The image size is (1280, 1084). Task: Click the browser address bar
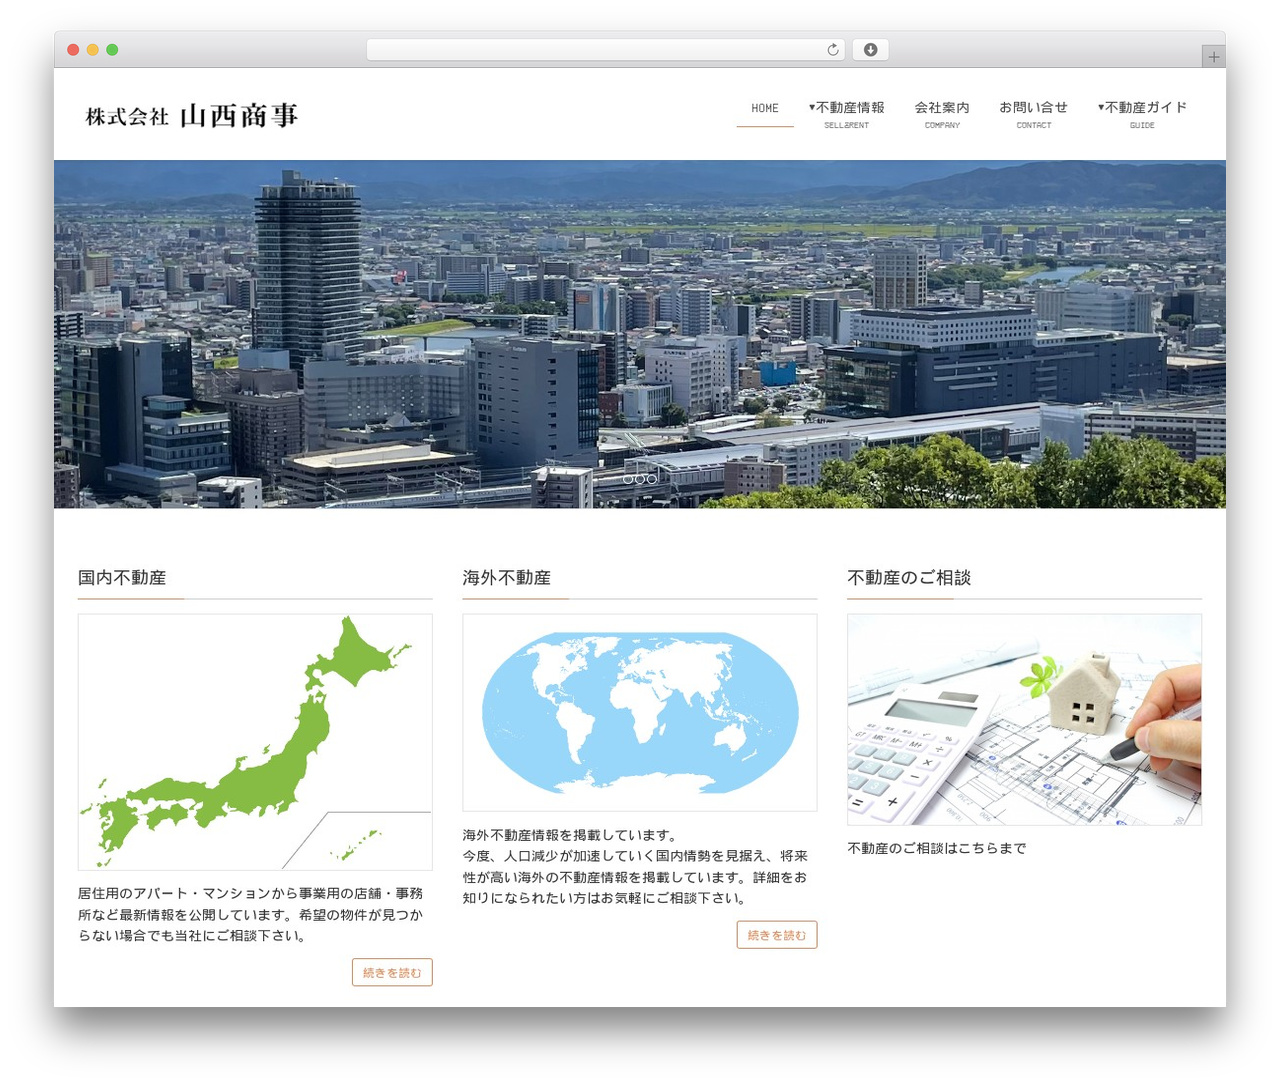[x=606, y=50]
